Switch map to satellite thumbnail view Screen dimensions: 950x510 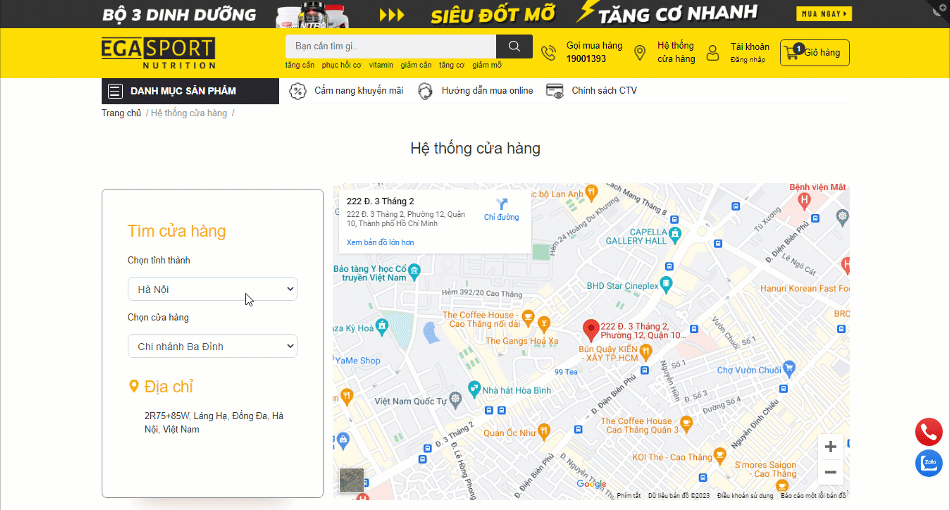click(352, 480)
